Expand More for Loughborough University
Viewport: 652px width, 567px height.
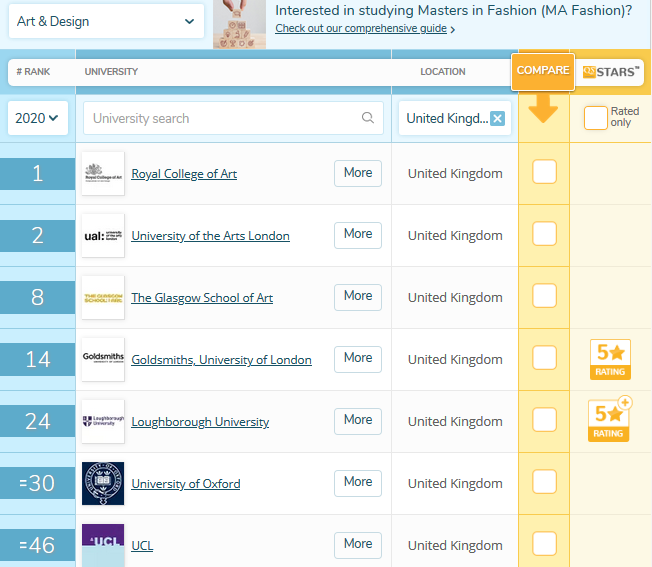coord(358,421)
